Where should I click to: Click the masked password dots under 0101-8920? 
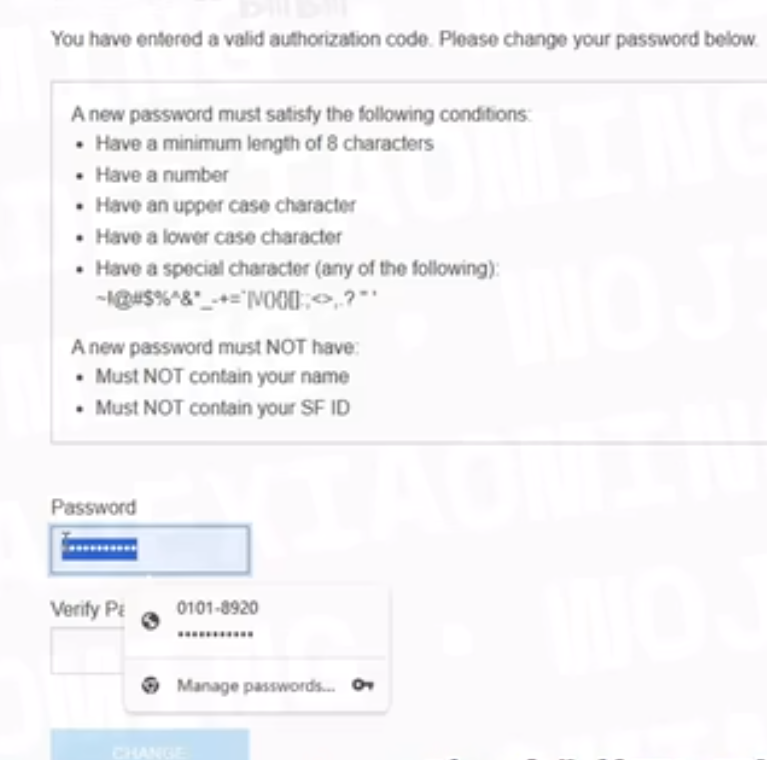click(215, 635)
